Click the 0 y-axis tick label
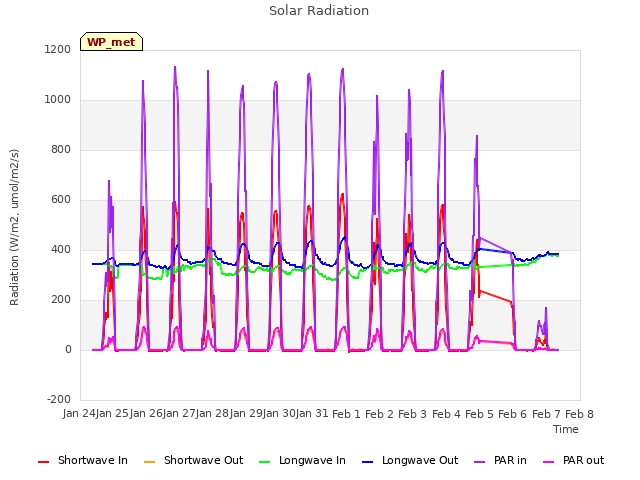The height and width of the screenshot is (480, 640). point(68,349)
